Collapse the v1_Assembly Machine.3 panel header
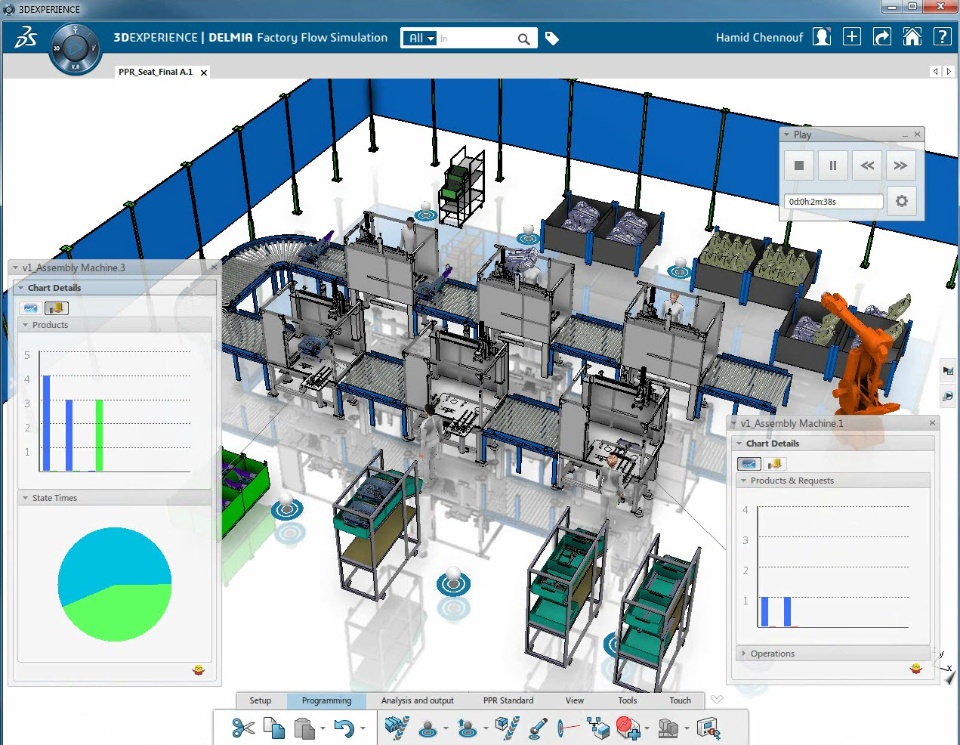 click(x=15, y=268)
